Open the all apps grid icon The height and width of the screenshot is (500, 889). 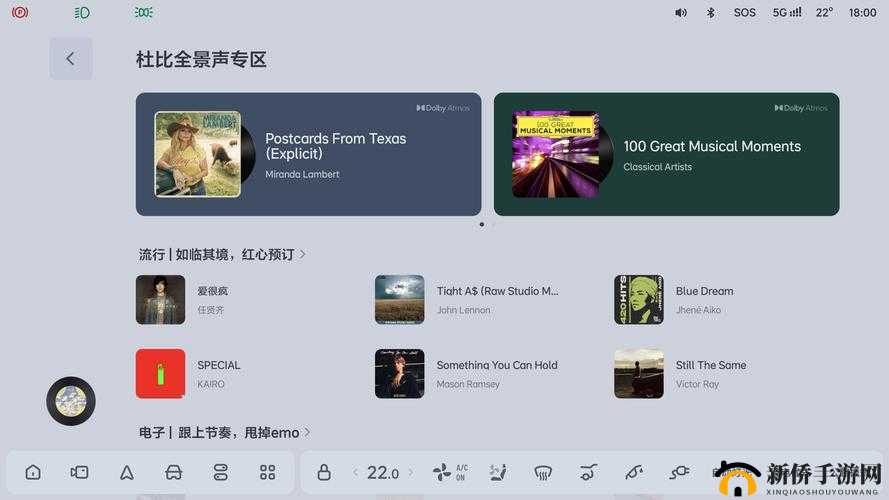coord(267,472)
